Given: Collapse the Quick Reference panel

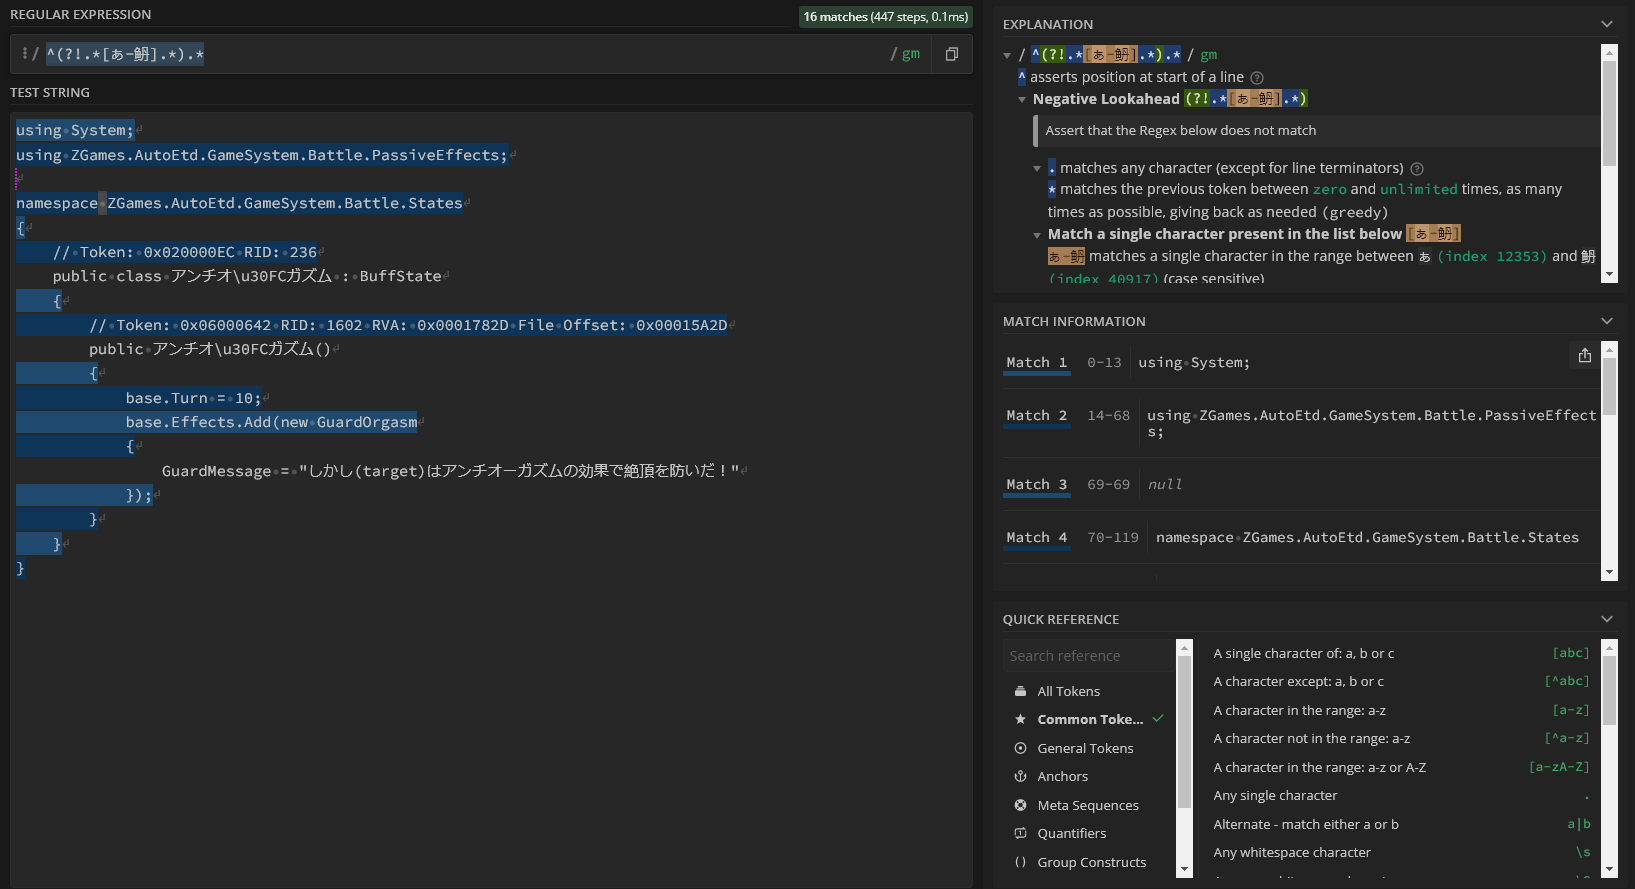Looking at the screenshot, I should click(1606, 619).
